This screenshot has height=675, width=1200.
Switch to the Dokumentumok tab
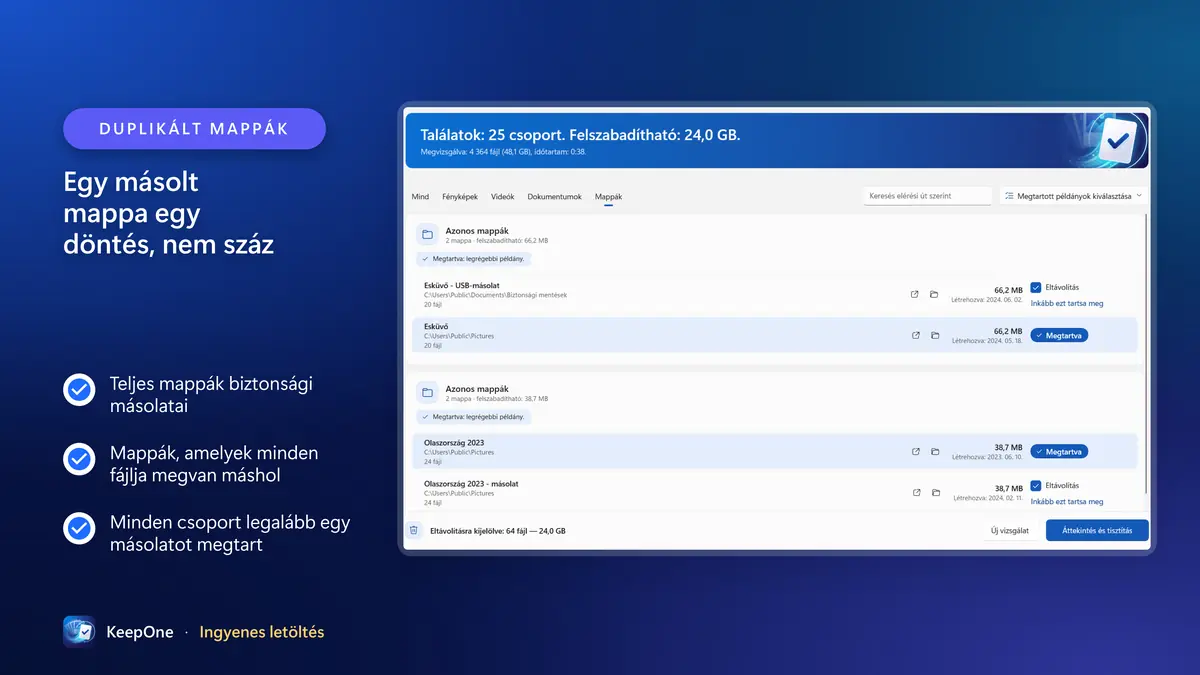pos(555,197)
